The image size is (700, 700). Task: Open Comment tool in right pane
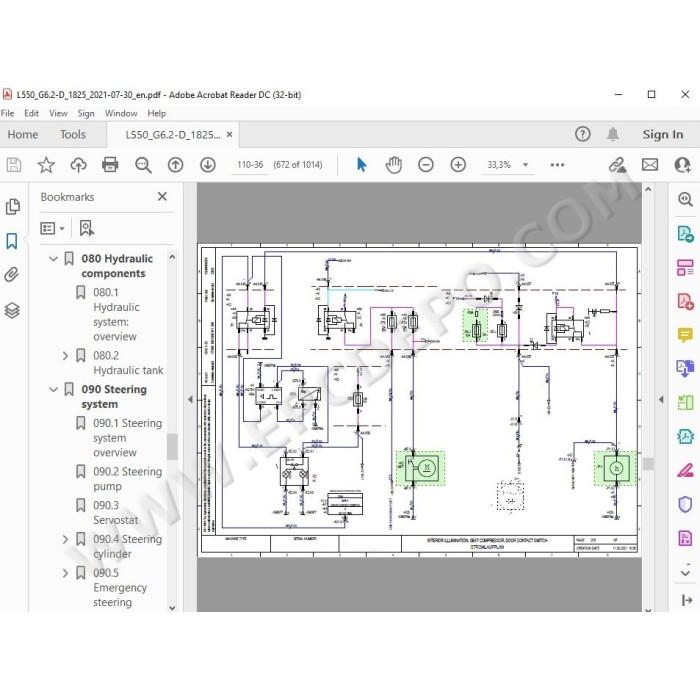point(685,335)
